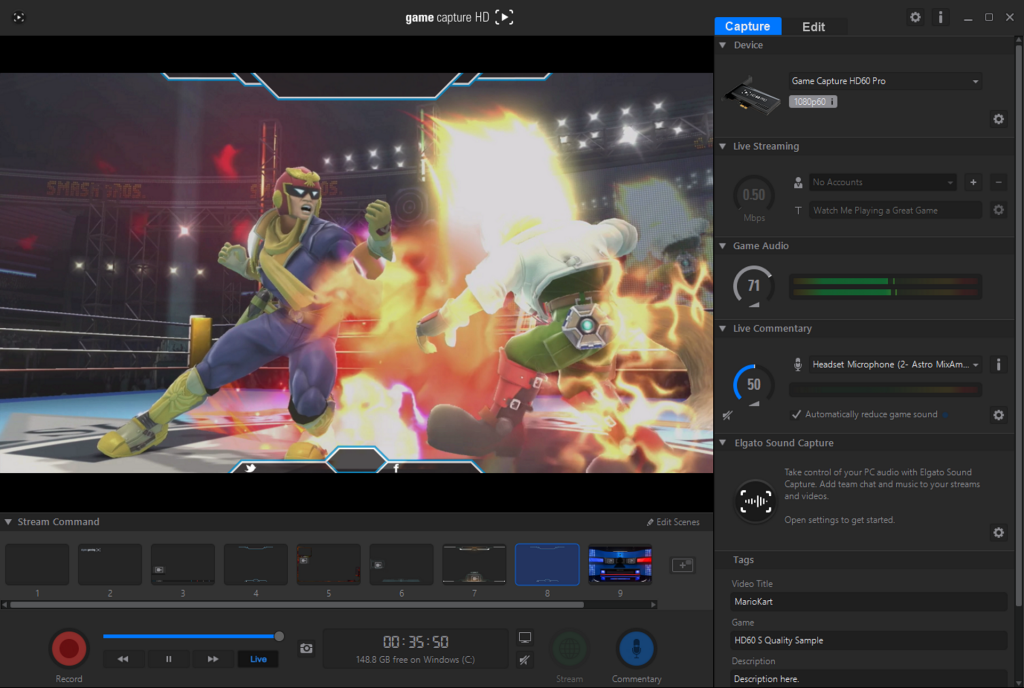Open Elgato Sound Capture settings gear

[999, 533]
